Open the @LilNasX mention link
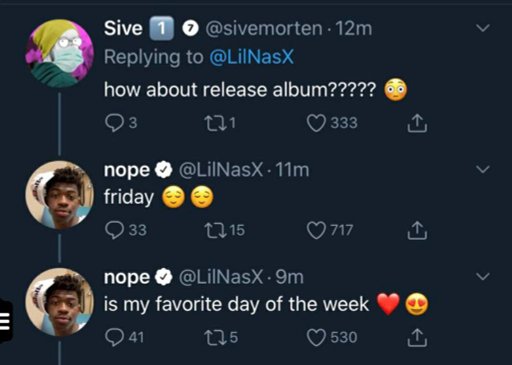 [252, 57]
